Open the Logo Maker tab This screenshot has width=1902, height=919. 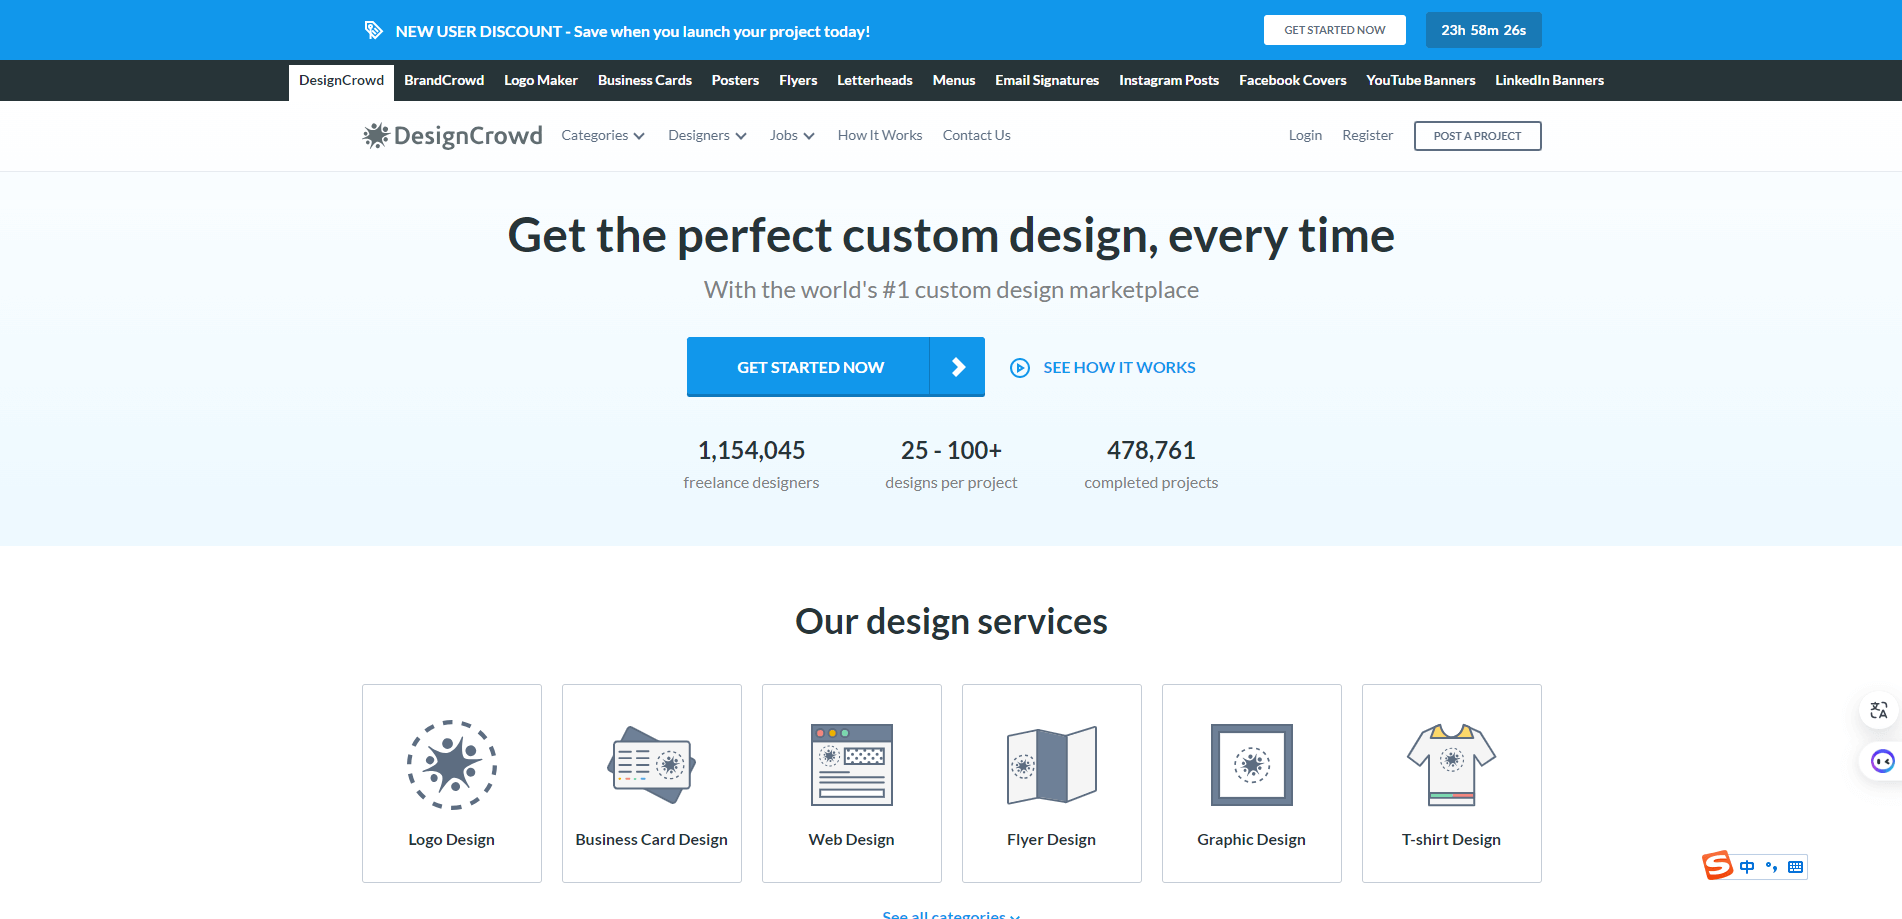tap(541, 81)
